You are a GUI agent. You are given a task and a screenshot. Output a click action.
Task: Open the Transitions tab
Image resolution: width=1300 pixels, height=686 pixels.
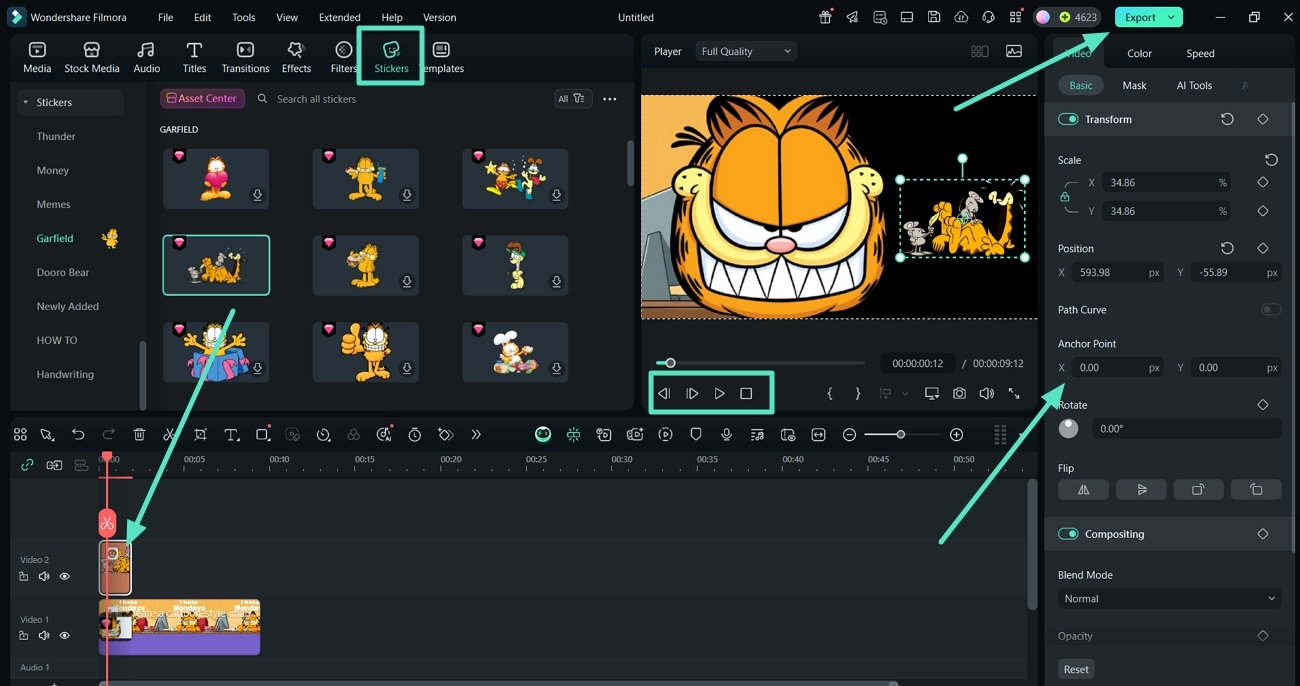coord(245,57)
